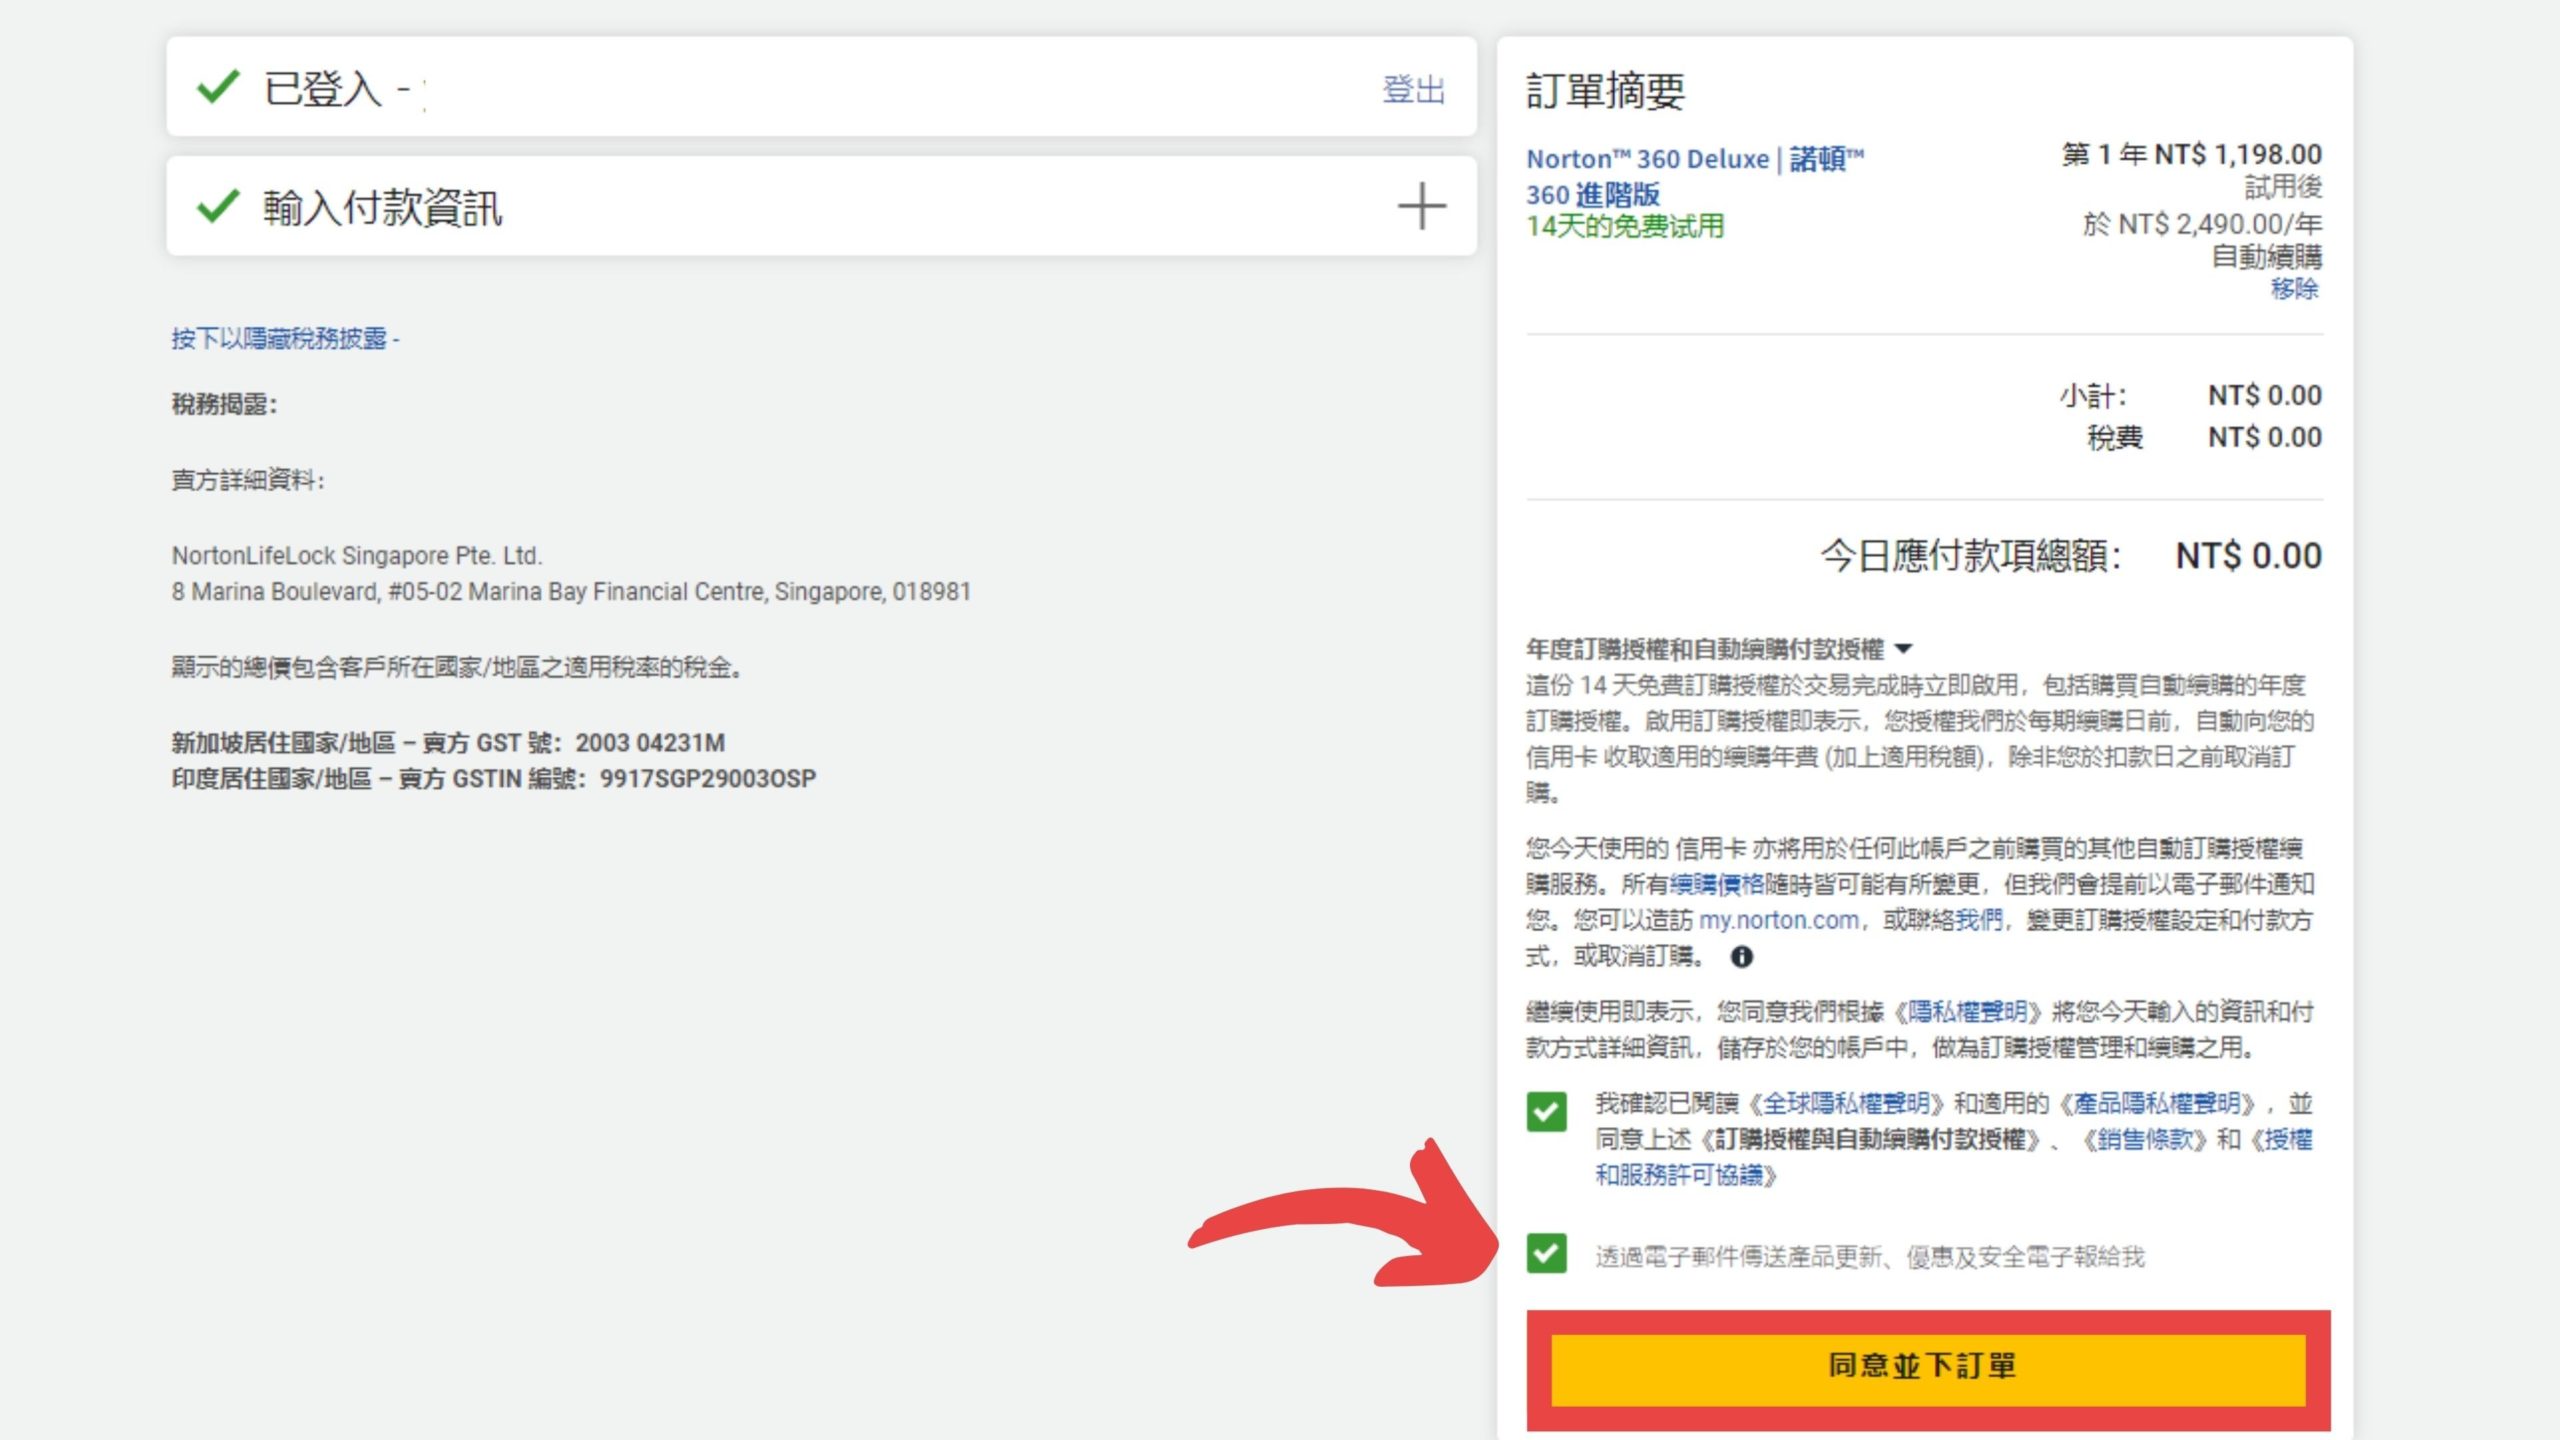Click the green checkmark beside 輸入付款資訊
Screen dimensions: 2560x1440
click(218, 207)
